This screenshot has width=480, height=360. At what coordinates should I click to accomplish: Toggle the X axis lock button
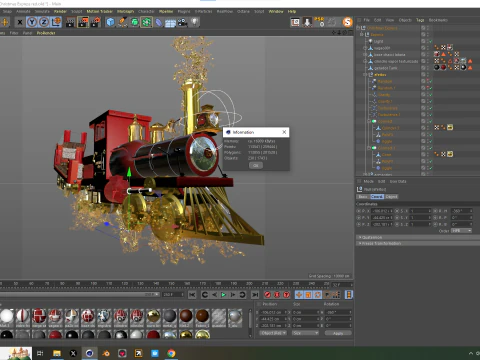coord(20,22)
